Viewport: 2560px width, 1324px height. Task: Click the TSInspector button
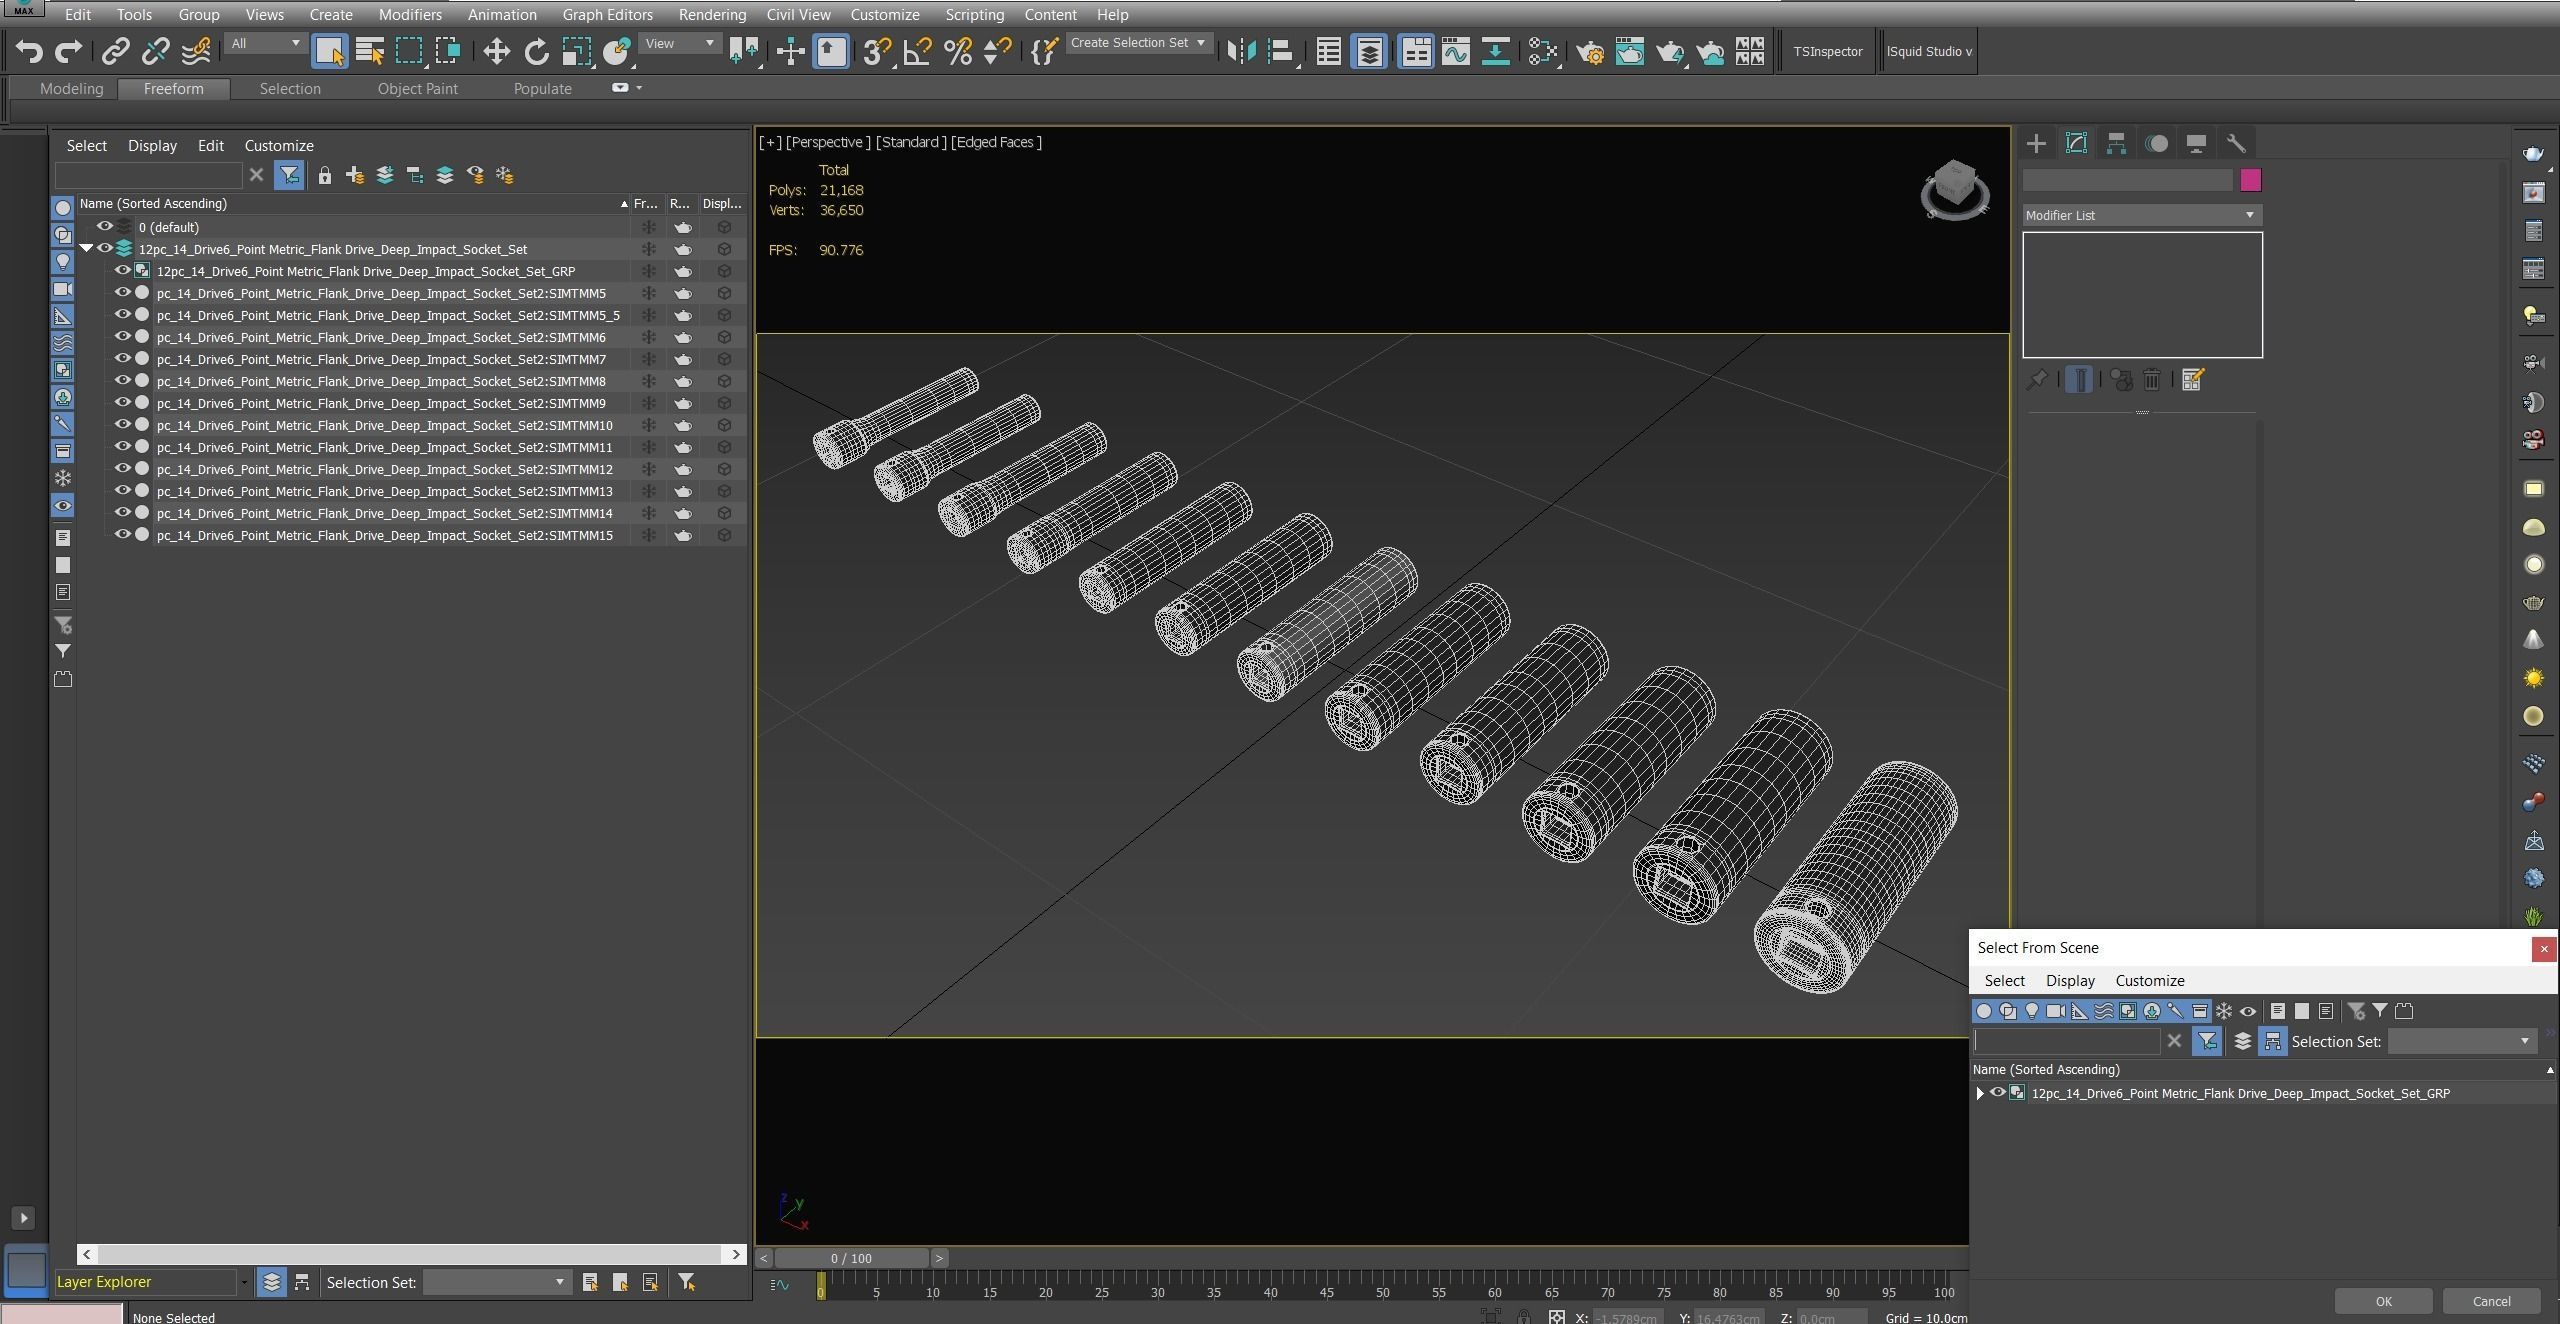tap(1827, 51)
